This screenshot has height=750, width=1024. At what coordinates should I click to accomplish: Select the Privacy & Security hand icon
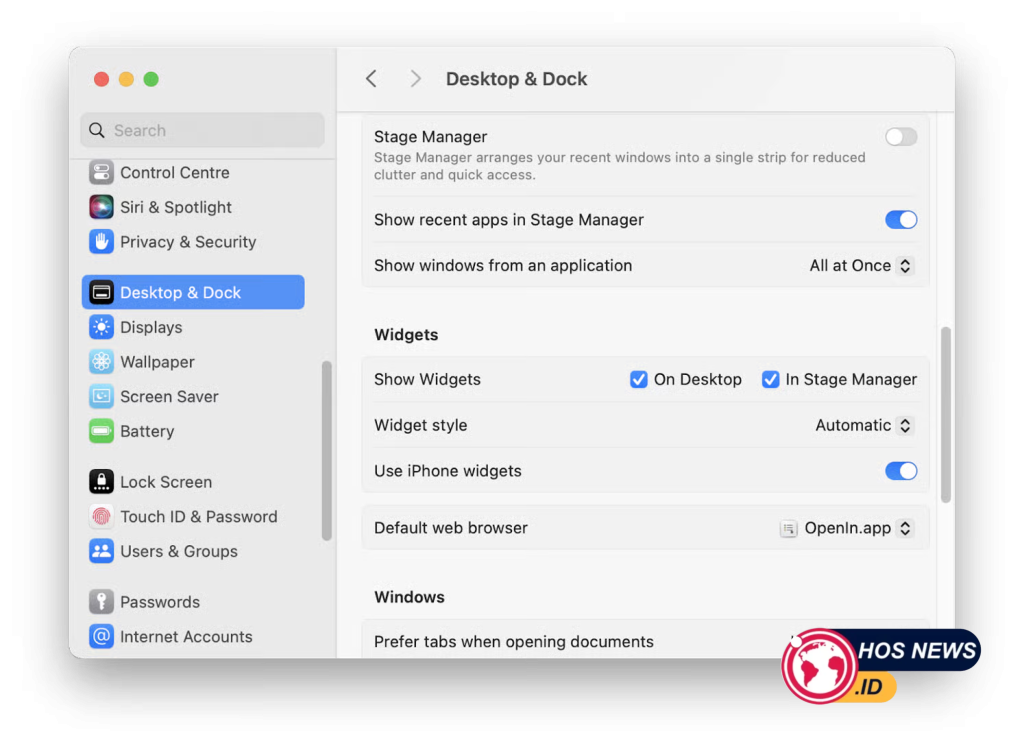click(x=101, y=242)
